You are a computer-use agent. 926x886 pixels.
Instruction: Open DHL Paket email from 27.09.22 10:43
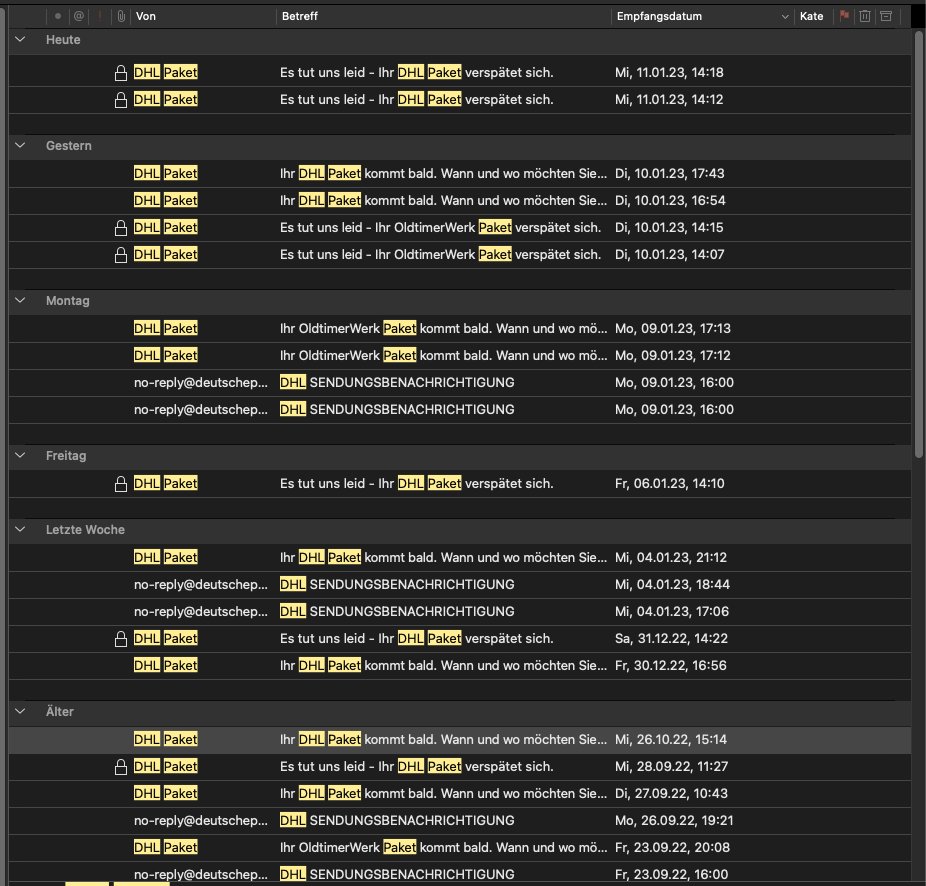[459, 794]
